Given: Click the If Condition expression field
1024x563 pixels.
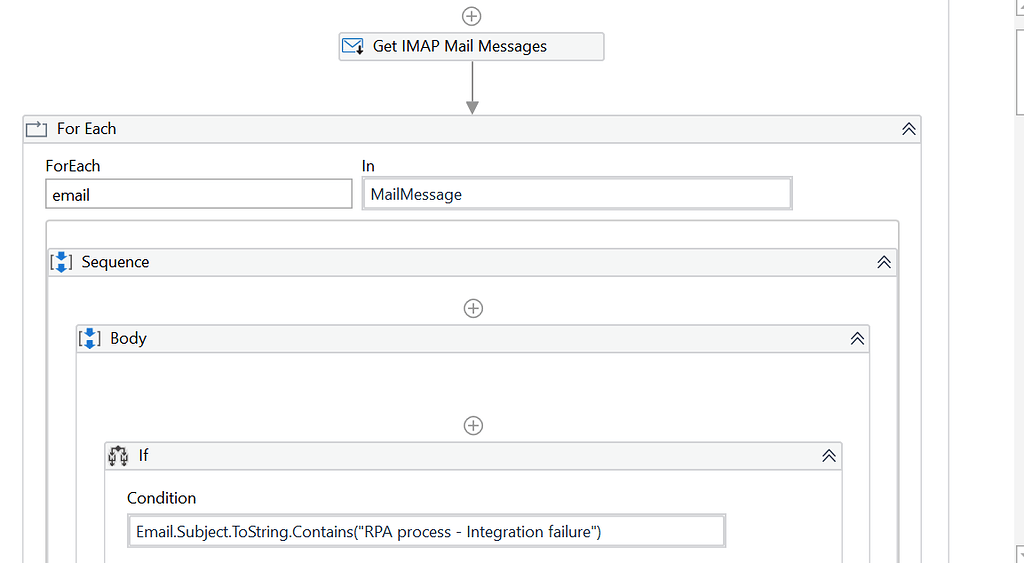Looking at the screenshot, I should click(x=426, y=531).
